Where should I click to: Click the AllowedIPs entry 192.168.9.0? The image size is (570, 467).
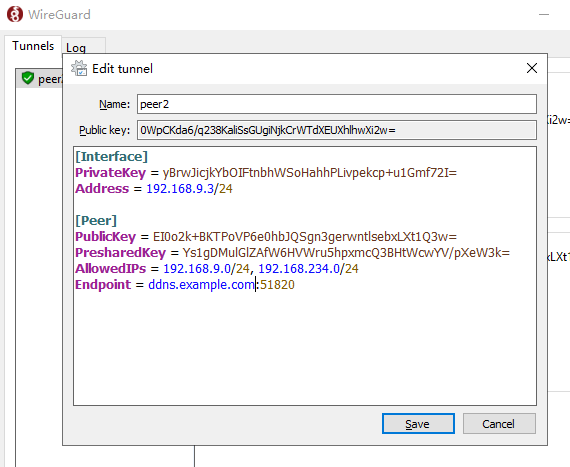(197, 269)
